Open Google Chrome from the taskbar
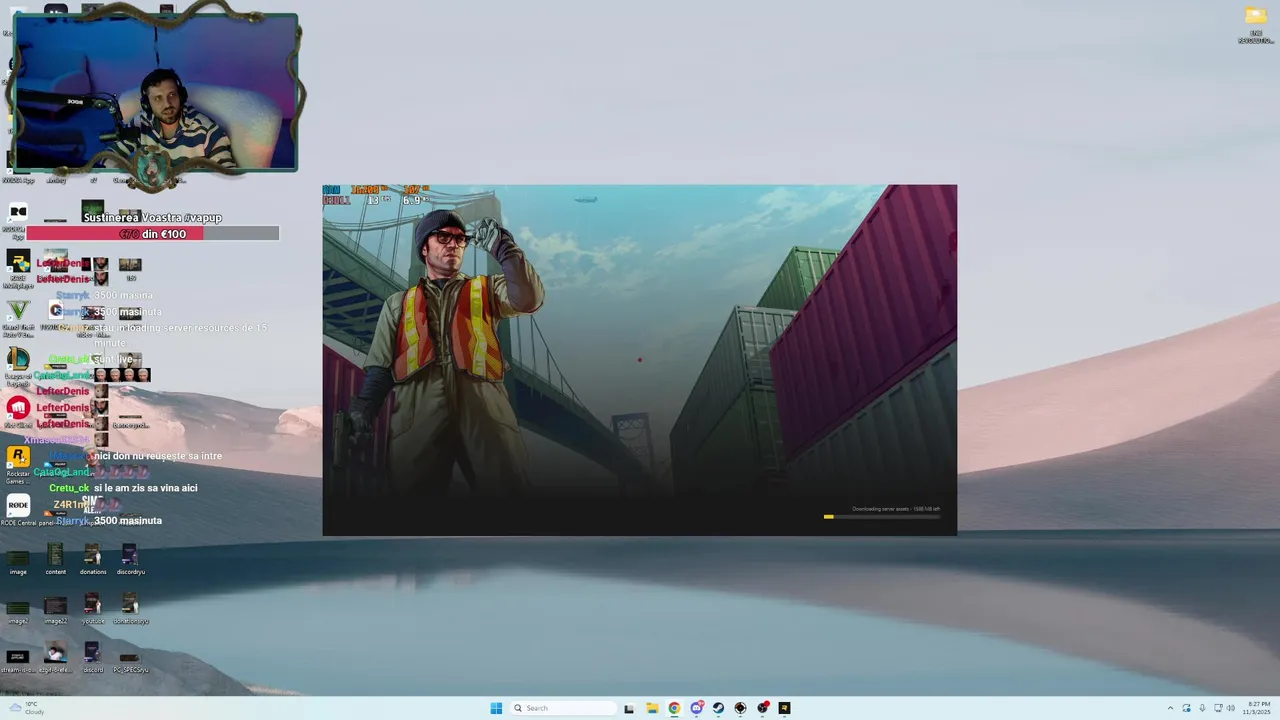The height and width of the screenshot is (720, 1280). point(674,708)
